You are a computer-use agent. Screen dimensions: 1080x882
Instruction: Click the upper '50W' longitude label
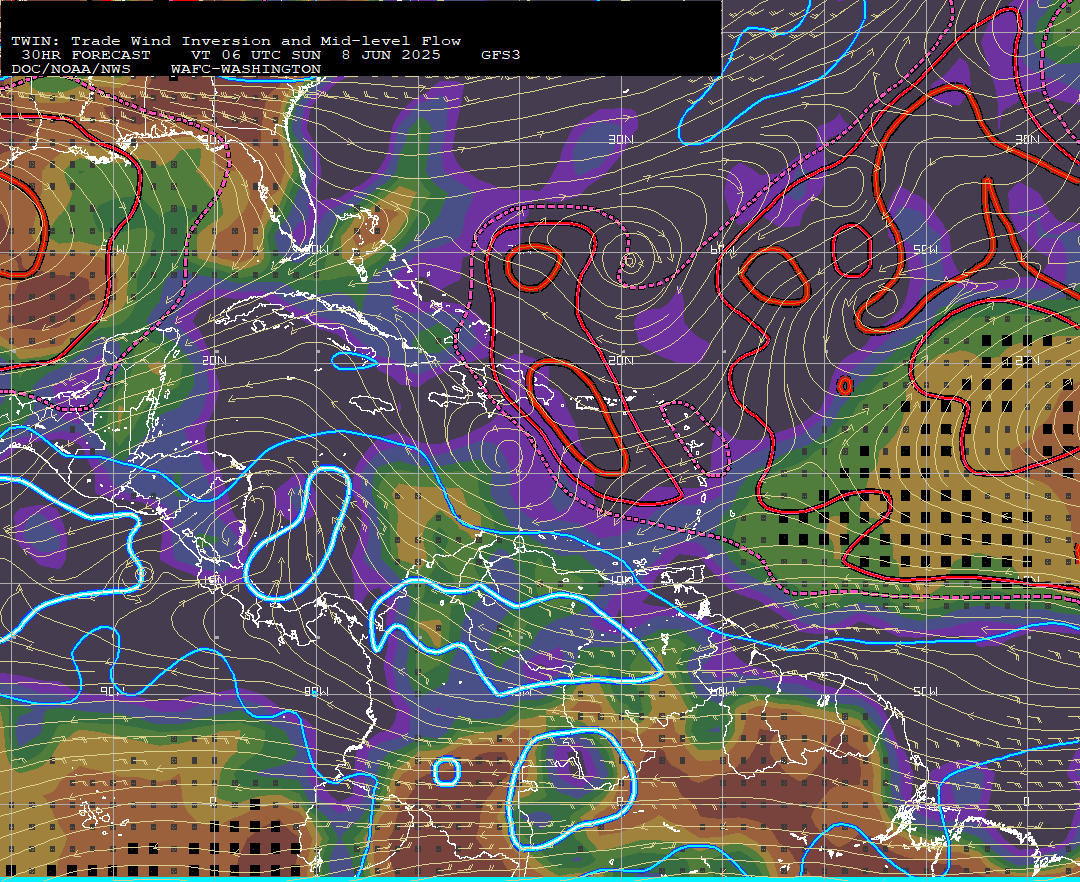coord(925,249)
